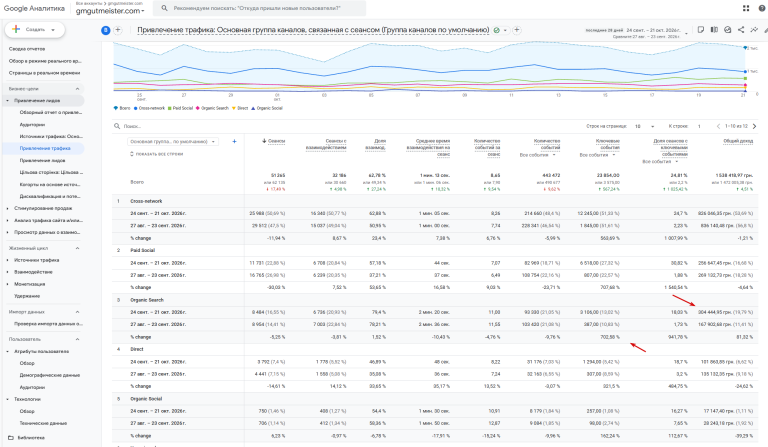Collapse the Бизнес-цели section
This screenshot has width=768, height=447.
tap(77, 89)
